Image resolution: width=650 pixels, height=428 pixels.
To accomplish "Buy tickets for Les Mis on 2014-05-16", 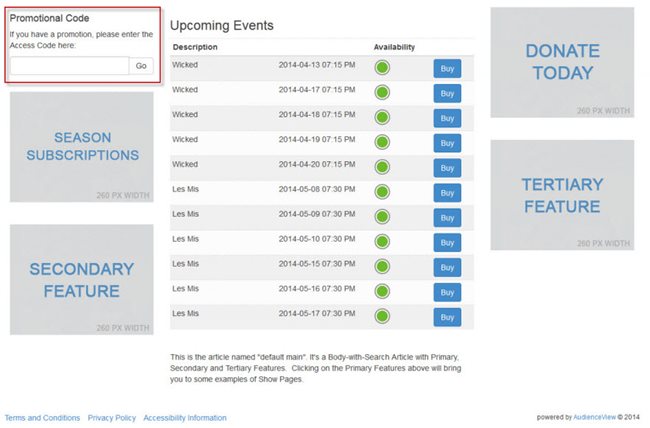I will click(447, 292).
